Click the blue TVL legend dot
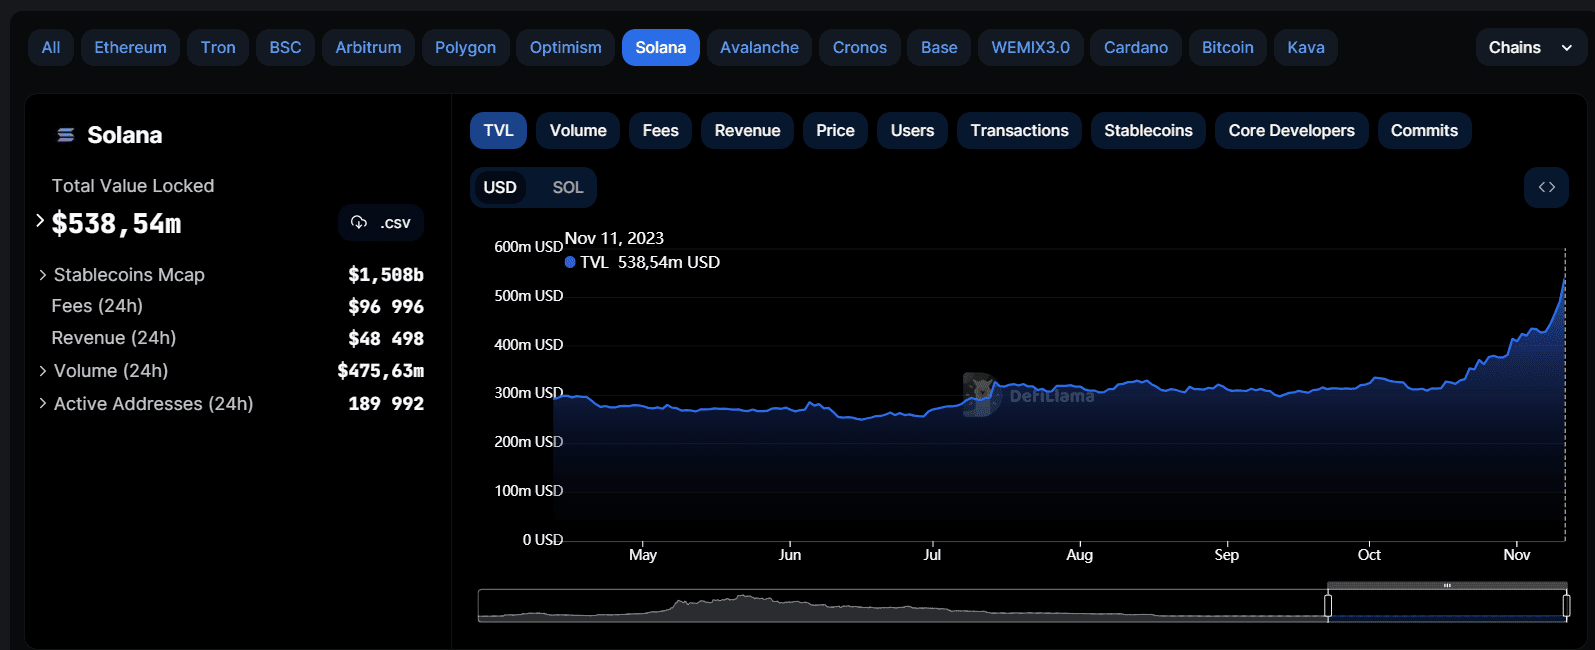The height and width of the screenshot is (650, 1595). [570, 262]
